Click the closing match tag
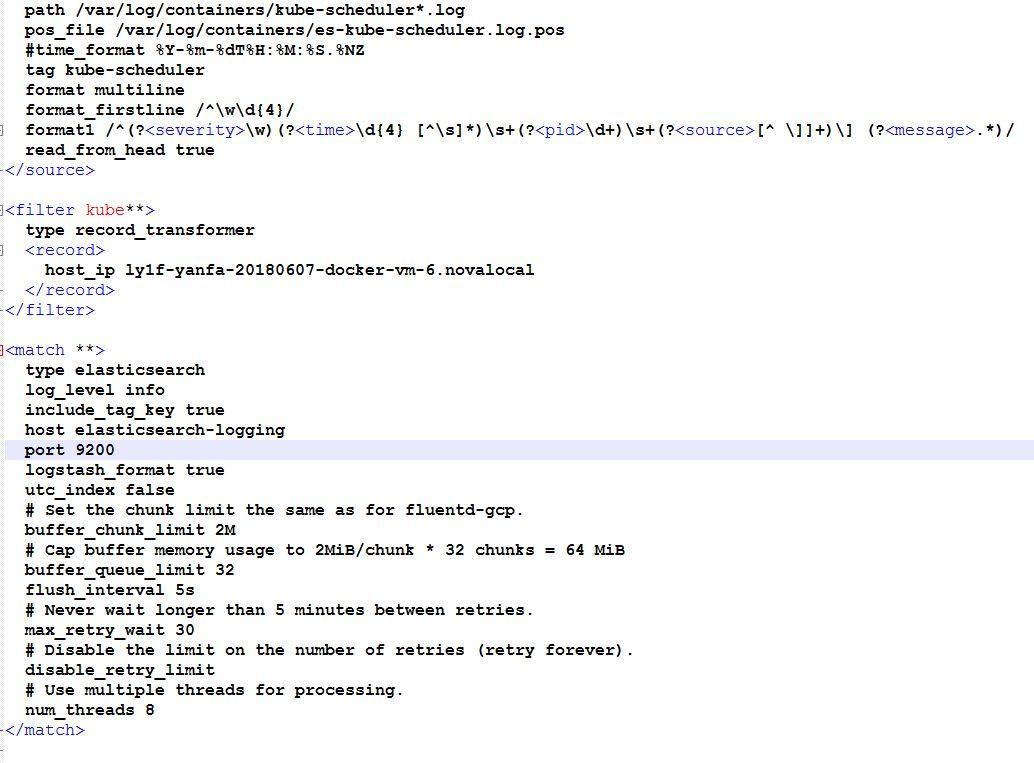Image resolution: width=1034 pixels, height=763 pixels. 45,730
